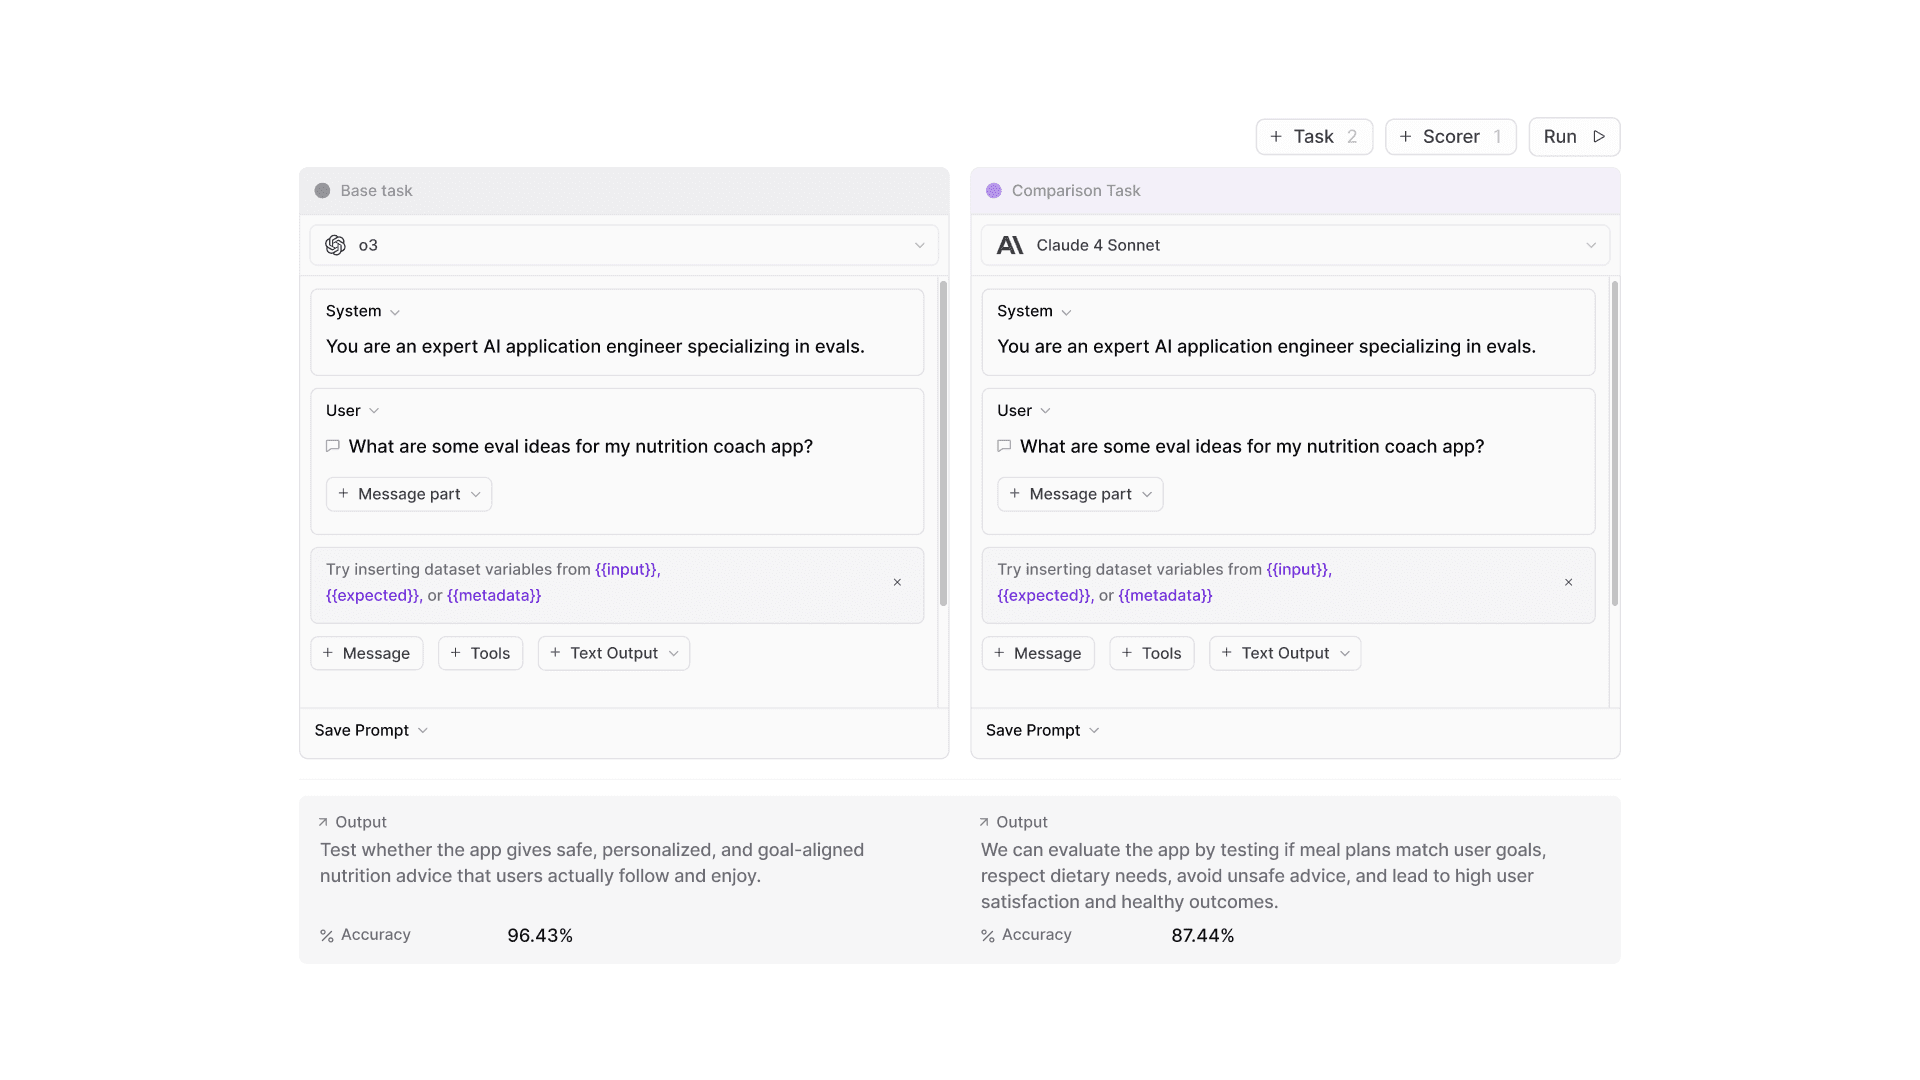Screen dimensions: 1920x1080
Task: Dismiss the dataset variables hint in base task
Action: point(897,583)
